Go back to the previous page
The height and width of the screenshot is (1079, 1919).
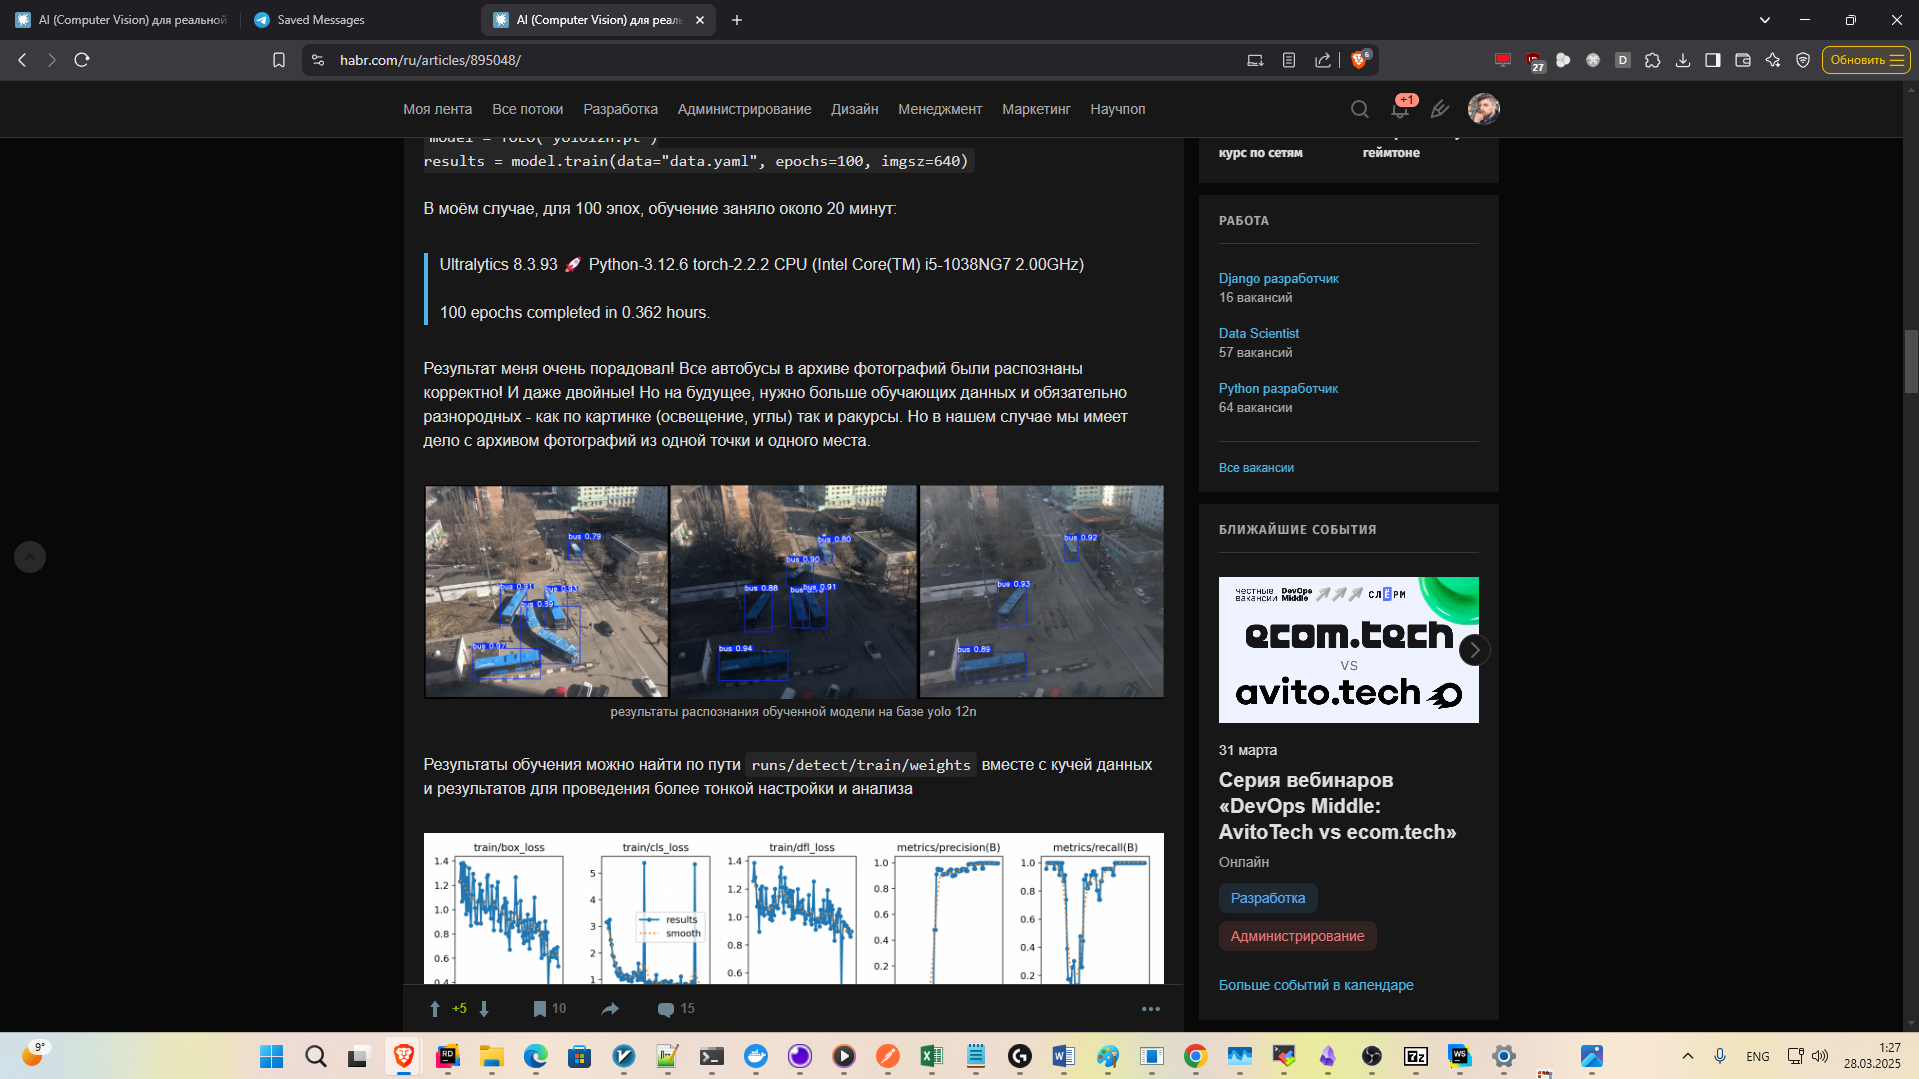[22, 60]
